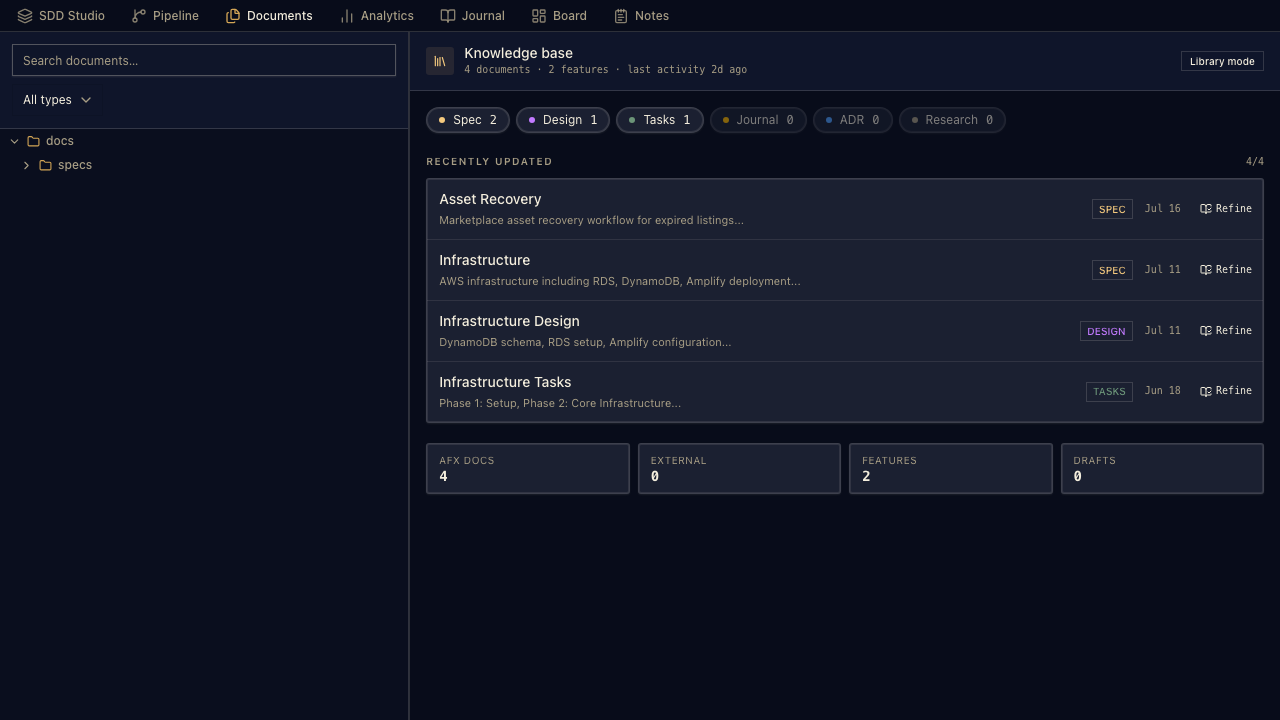The image size is (1280, 720).
Task: Click the Knowledge base library icon
Action: click(440, 61)
